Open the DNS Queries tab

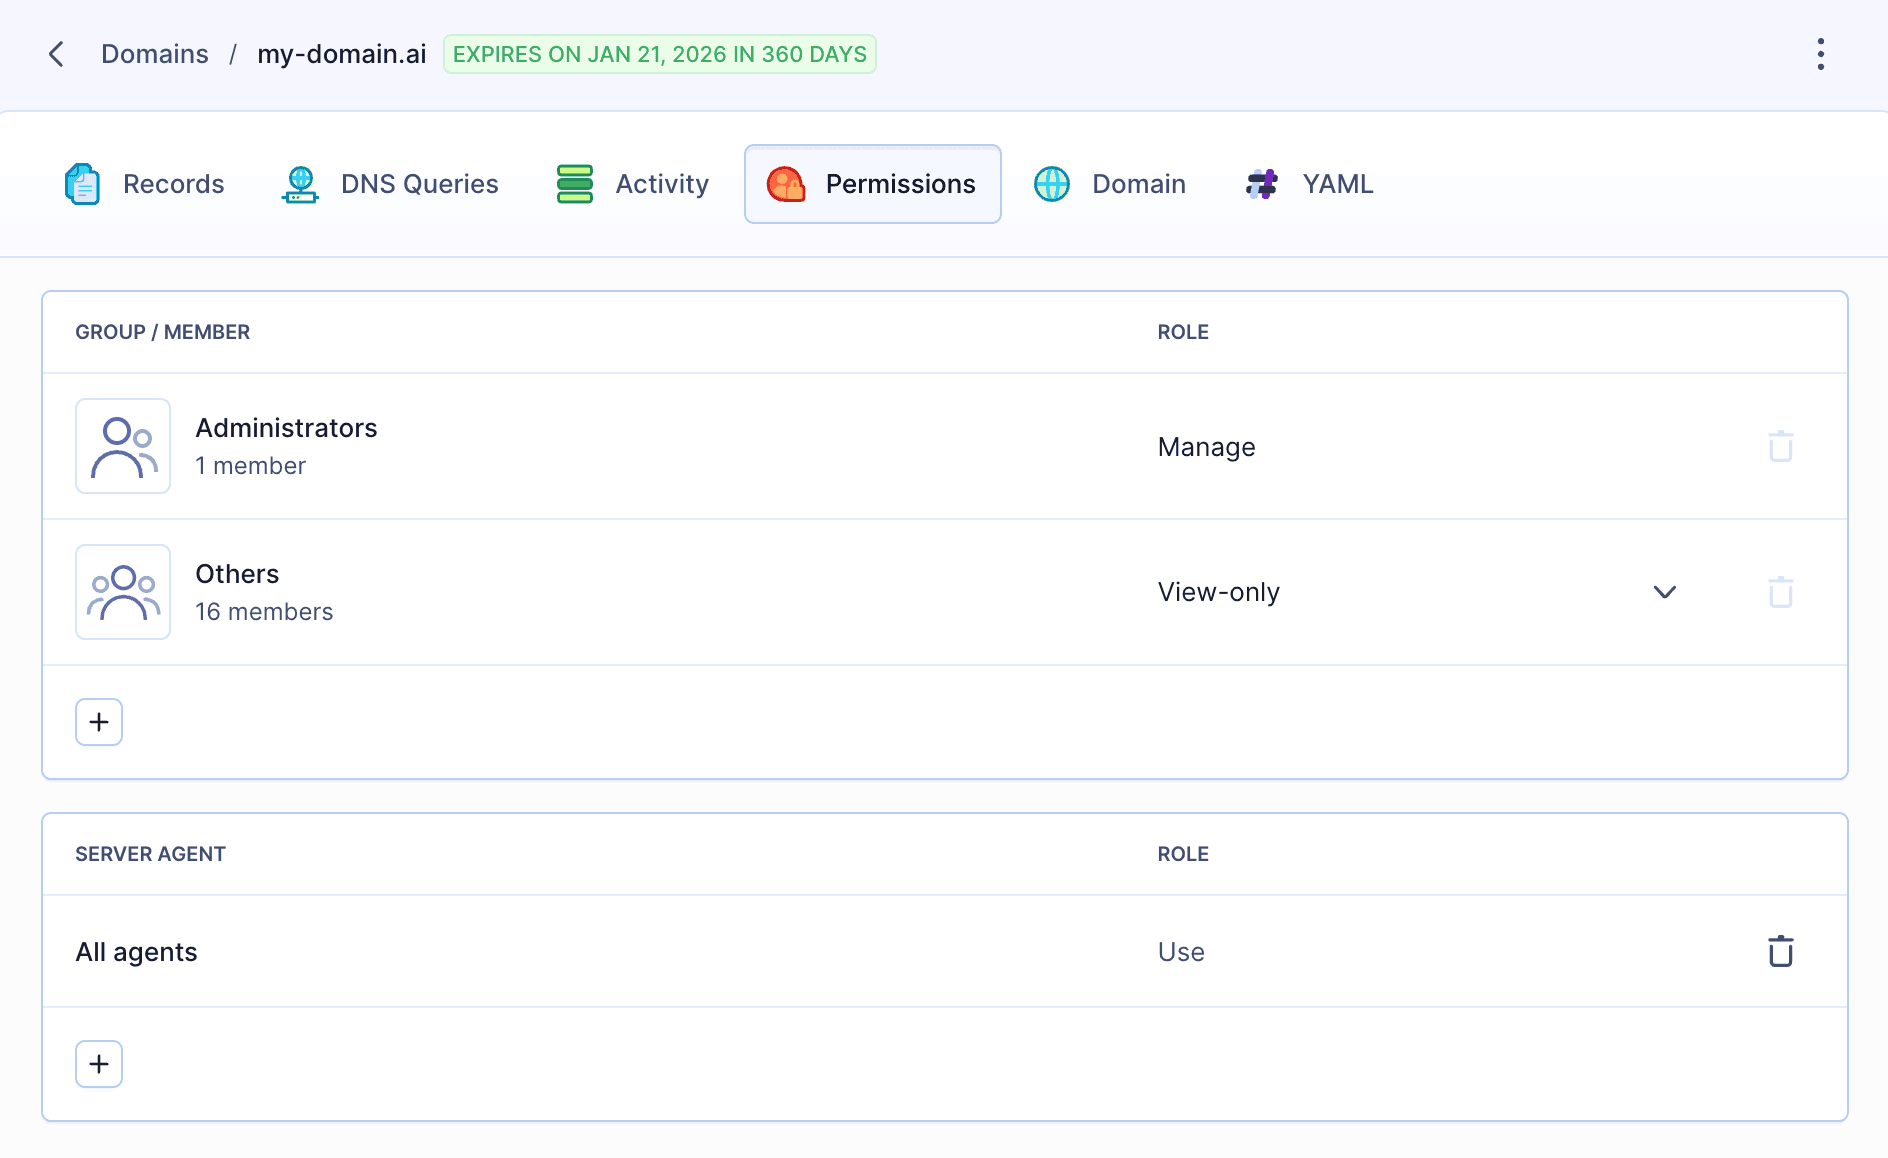[390, 184]
